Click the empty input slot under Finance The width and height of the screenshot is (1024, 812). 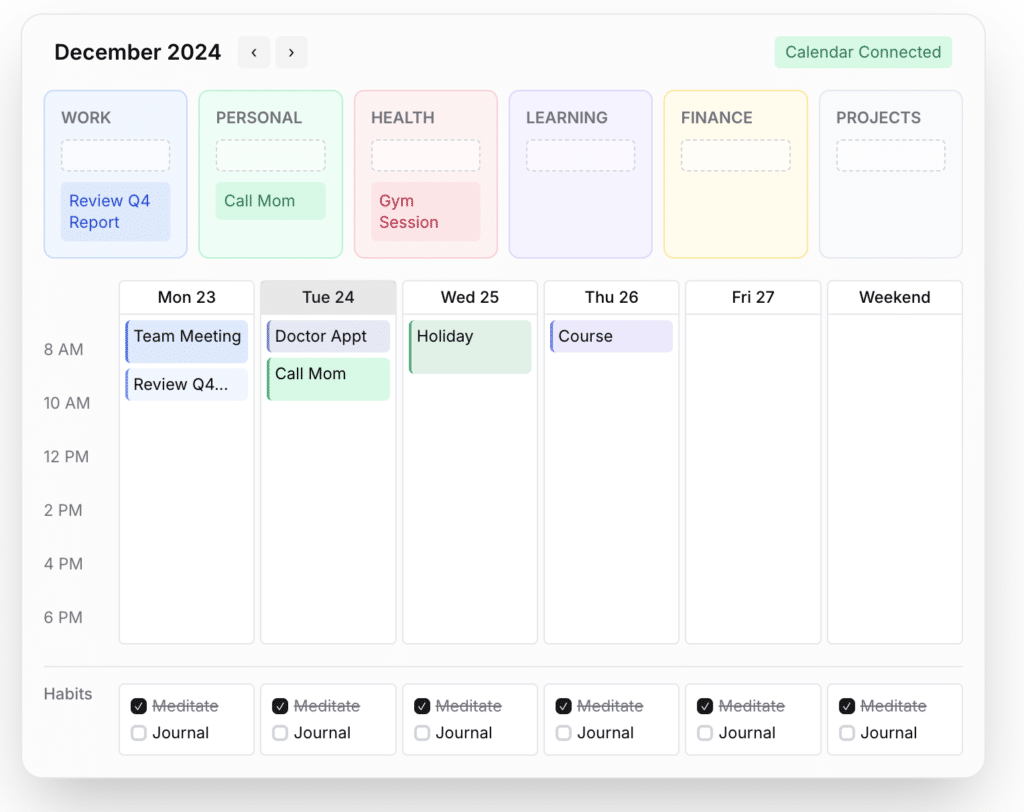735,156
